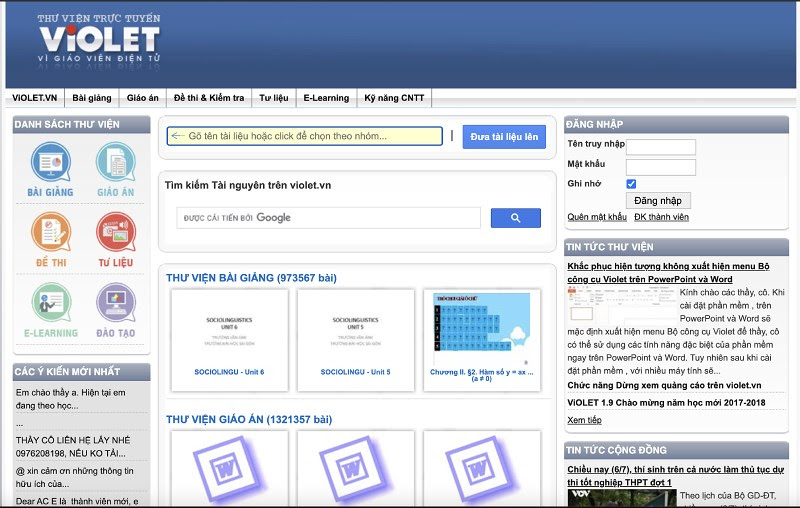The image size is (800, 508).
Task: Open comment 'Dear AC E là thành viên mới'
Action: (77, 501)
